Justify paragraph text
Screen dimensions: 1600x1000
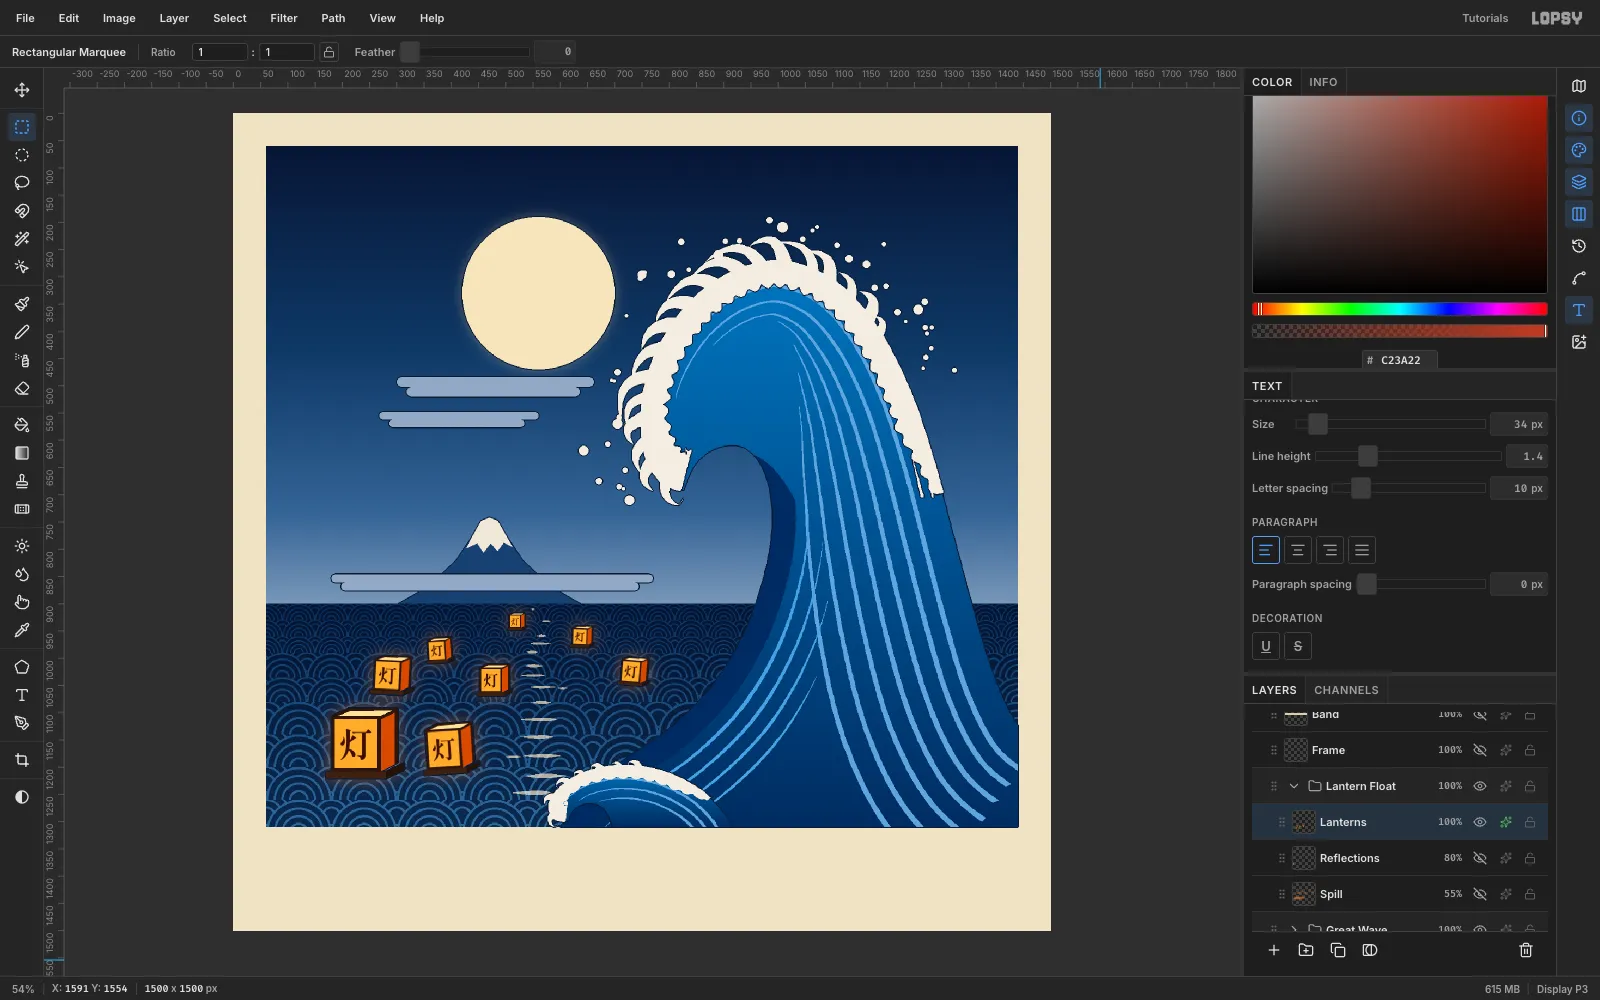click(x=1362, y=550)
